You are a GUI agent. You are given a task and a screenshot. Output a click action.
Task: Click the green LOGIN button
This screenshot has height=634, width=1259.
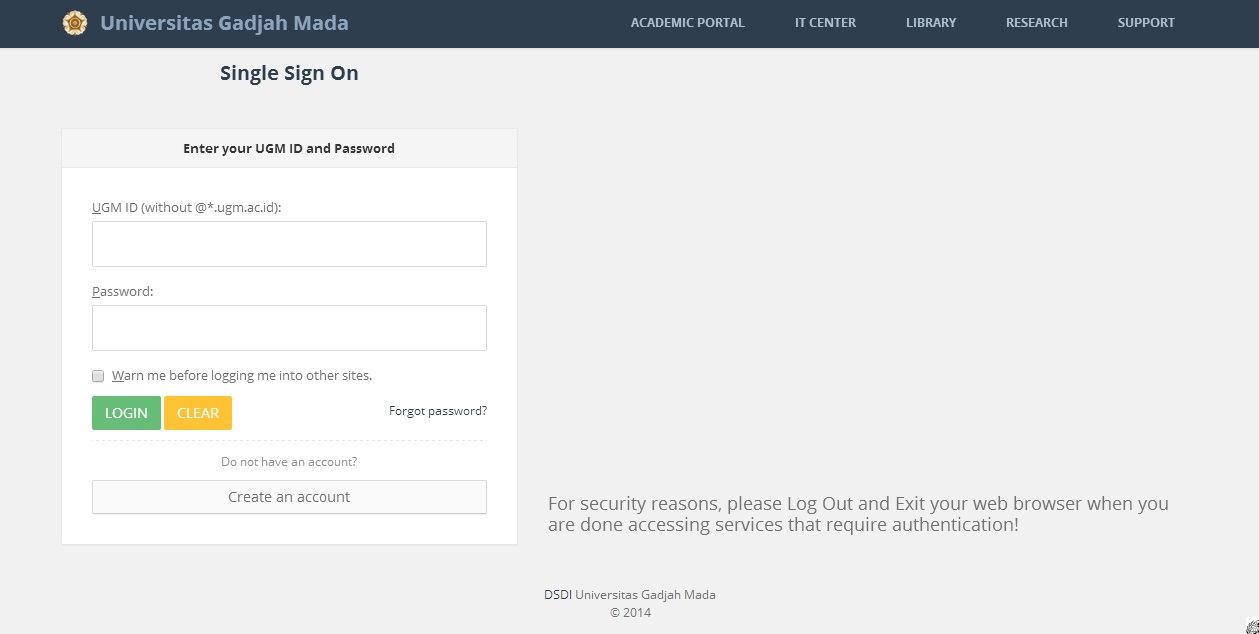(126, 413)
